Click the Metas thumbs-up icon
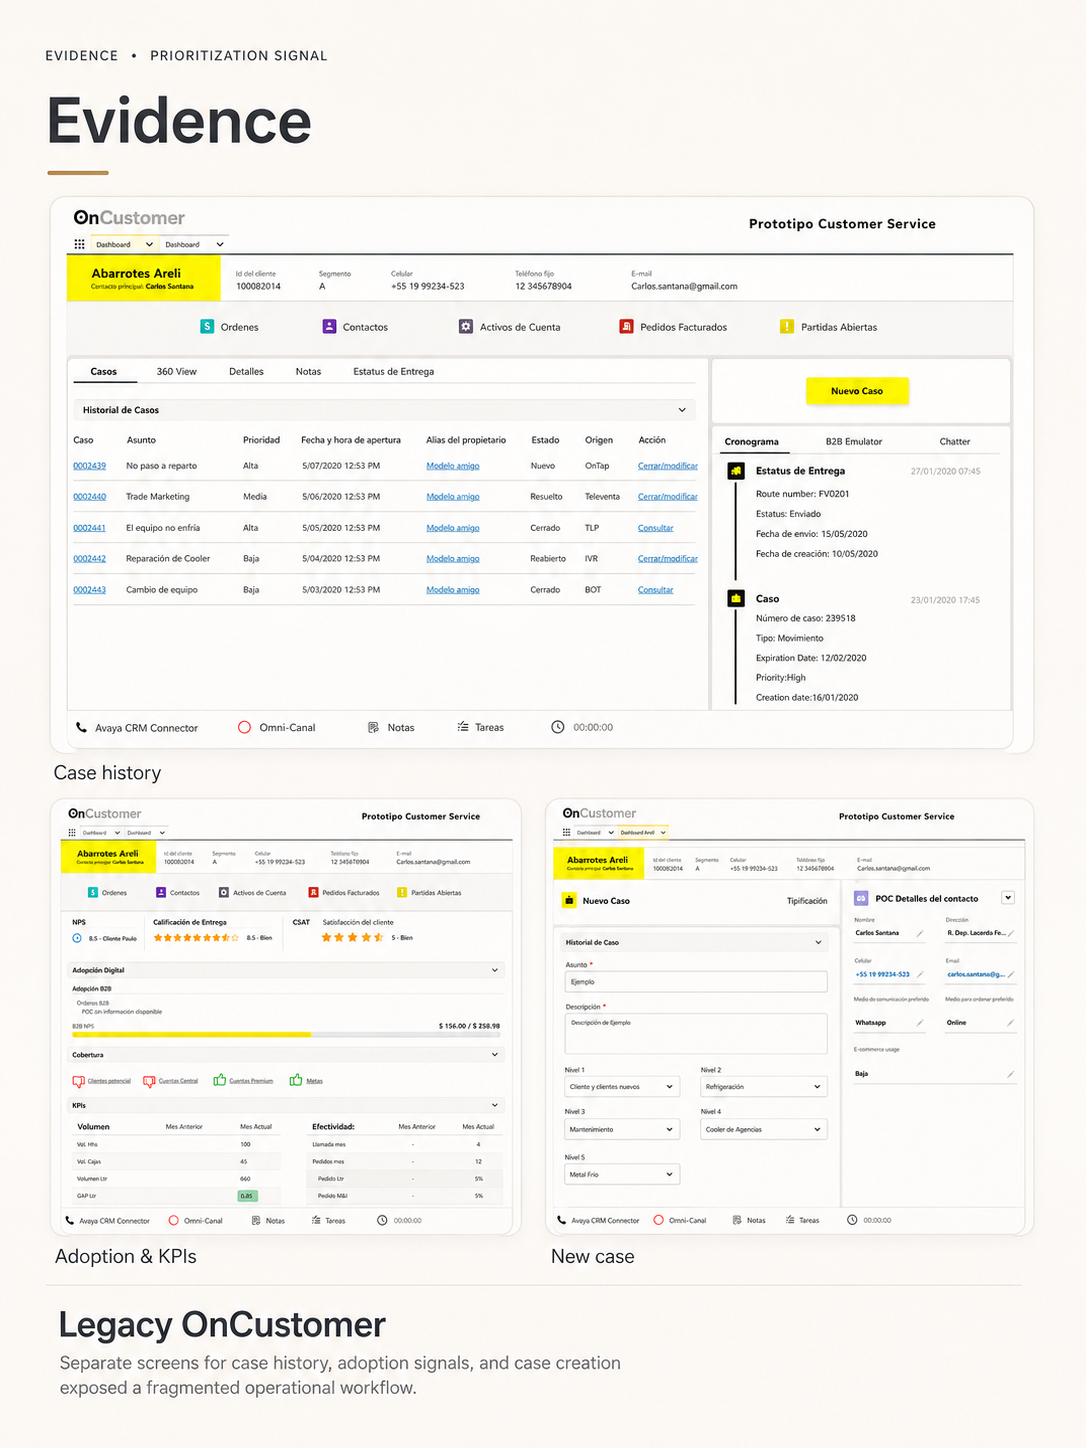Viewport: 1086px width, 1448px height. click(296, 1080)
